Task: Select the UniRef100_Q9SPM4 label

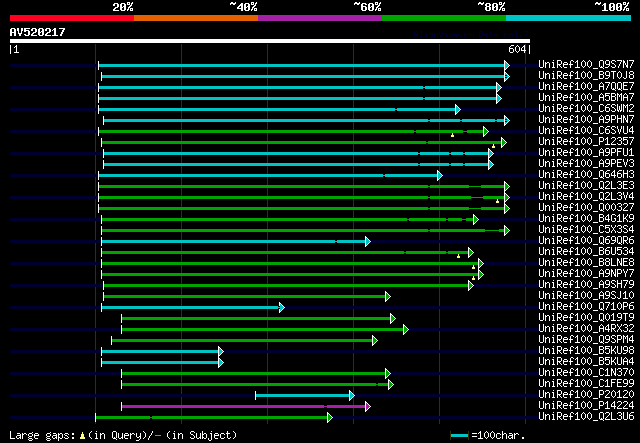Action: pyautogui.click(x=586, y=340)
